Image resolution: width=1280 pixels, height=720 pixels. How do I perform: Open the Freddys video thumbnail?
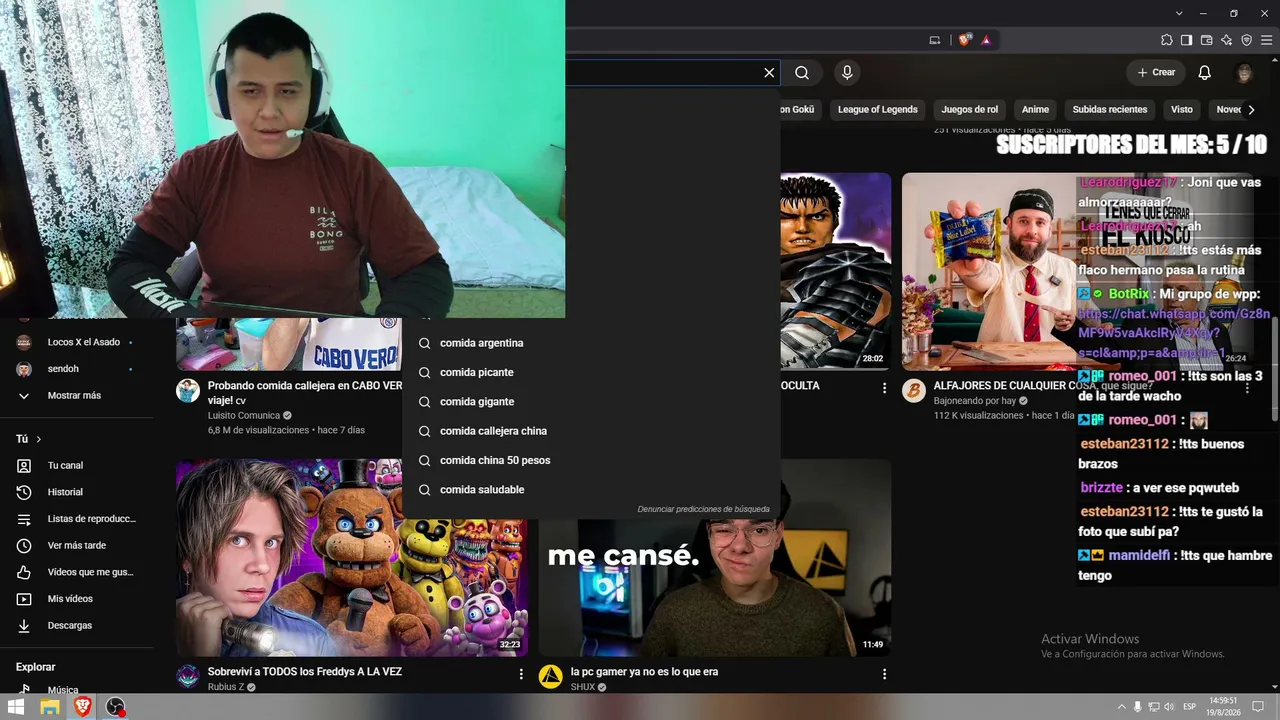tap(352, 558)
